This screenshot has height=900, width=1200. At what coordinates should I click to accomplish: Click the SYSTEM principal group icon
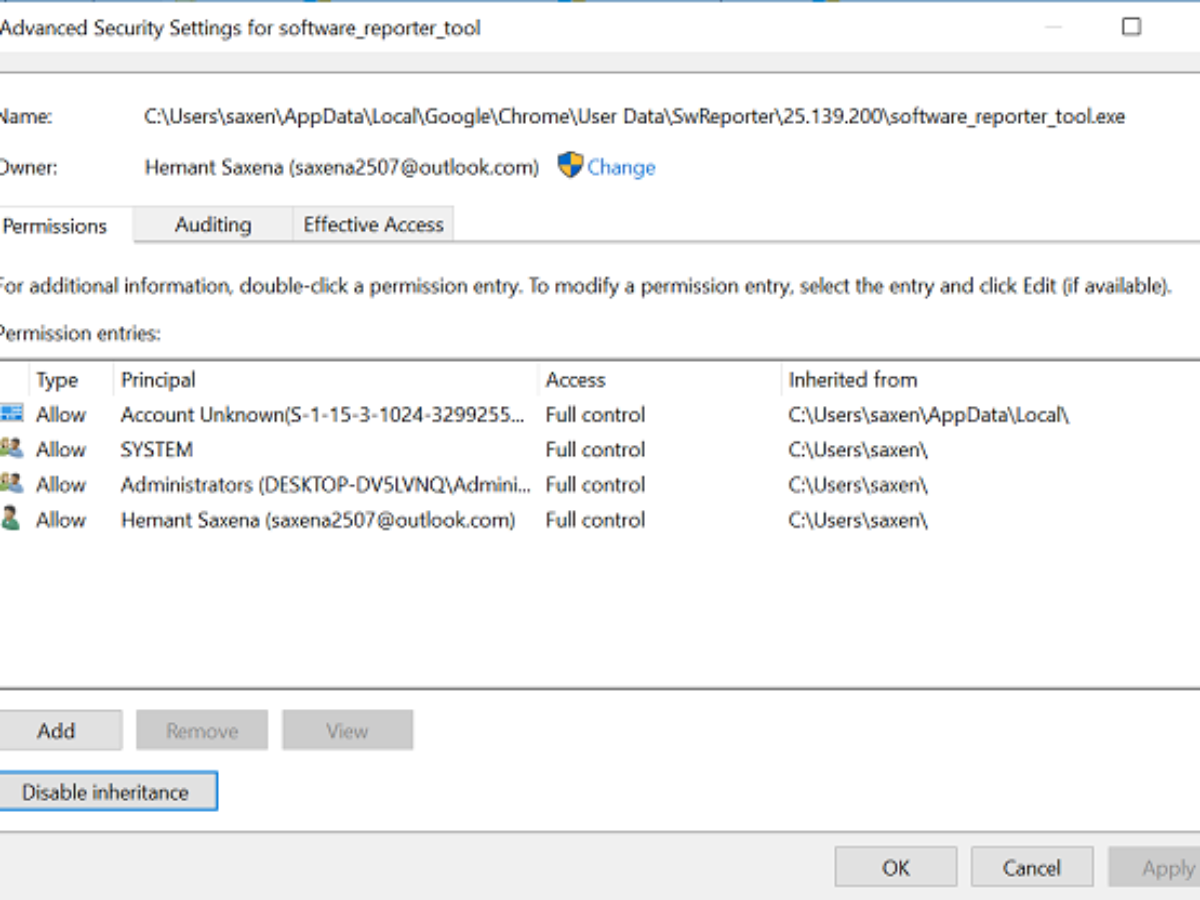click(11, 449)
